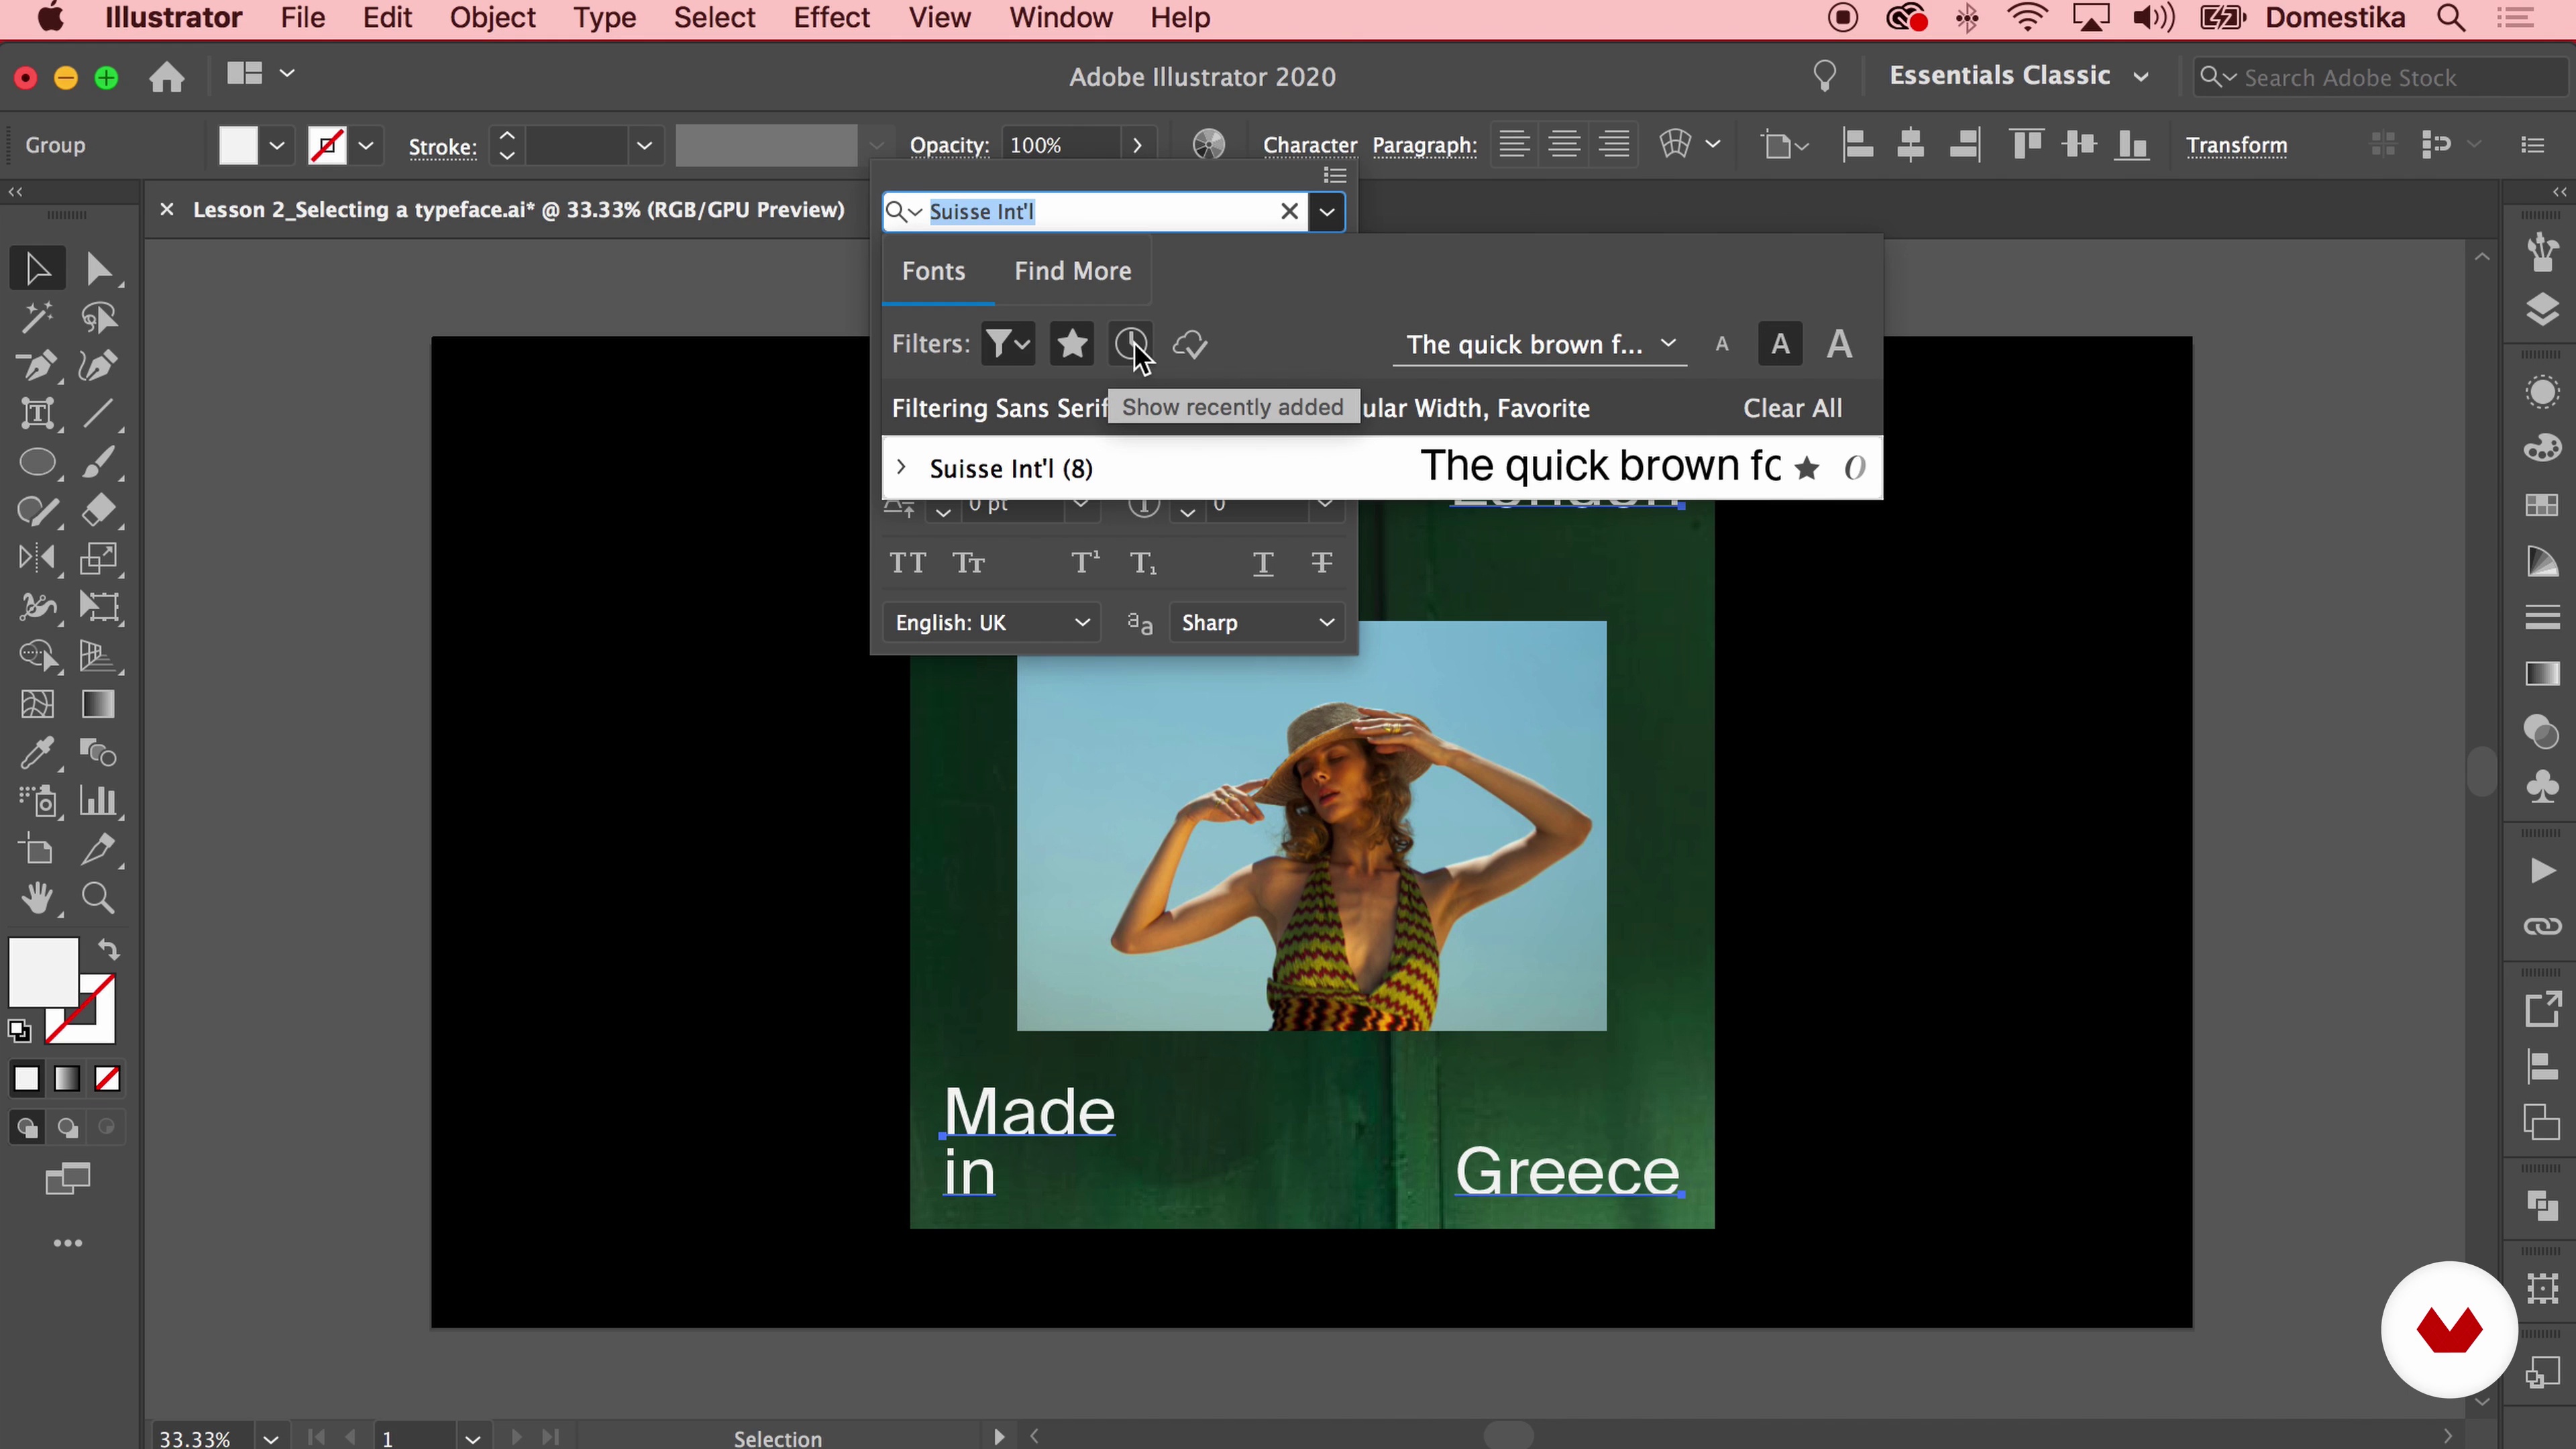Open the Paragraph panel link
Viewport: 2576px width, 1449px height.
coord(1424,146)
